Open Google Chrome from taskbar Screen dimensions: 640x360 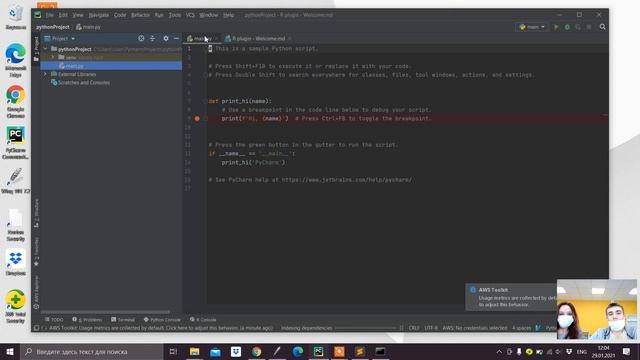(256, 351)
